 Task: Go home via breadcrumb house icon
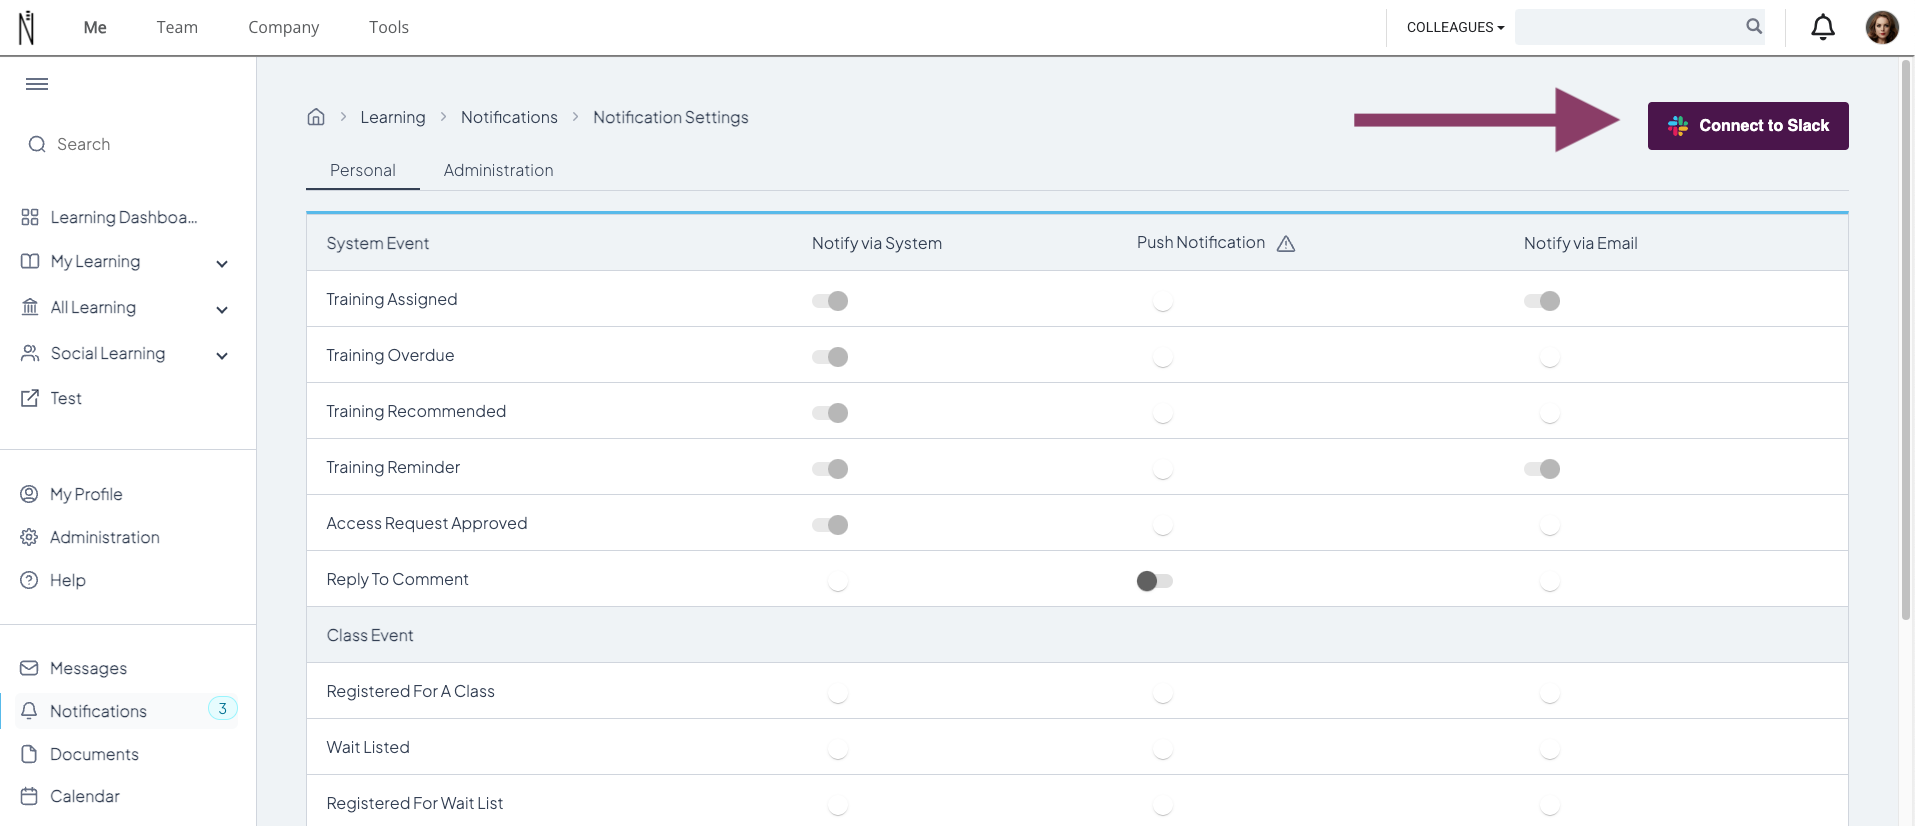click(x=316, y=117)
